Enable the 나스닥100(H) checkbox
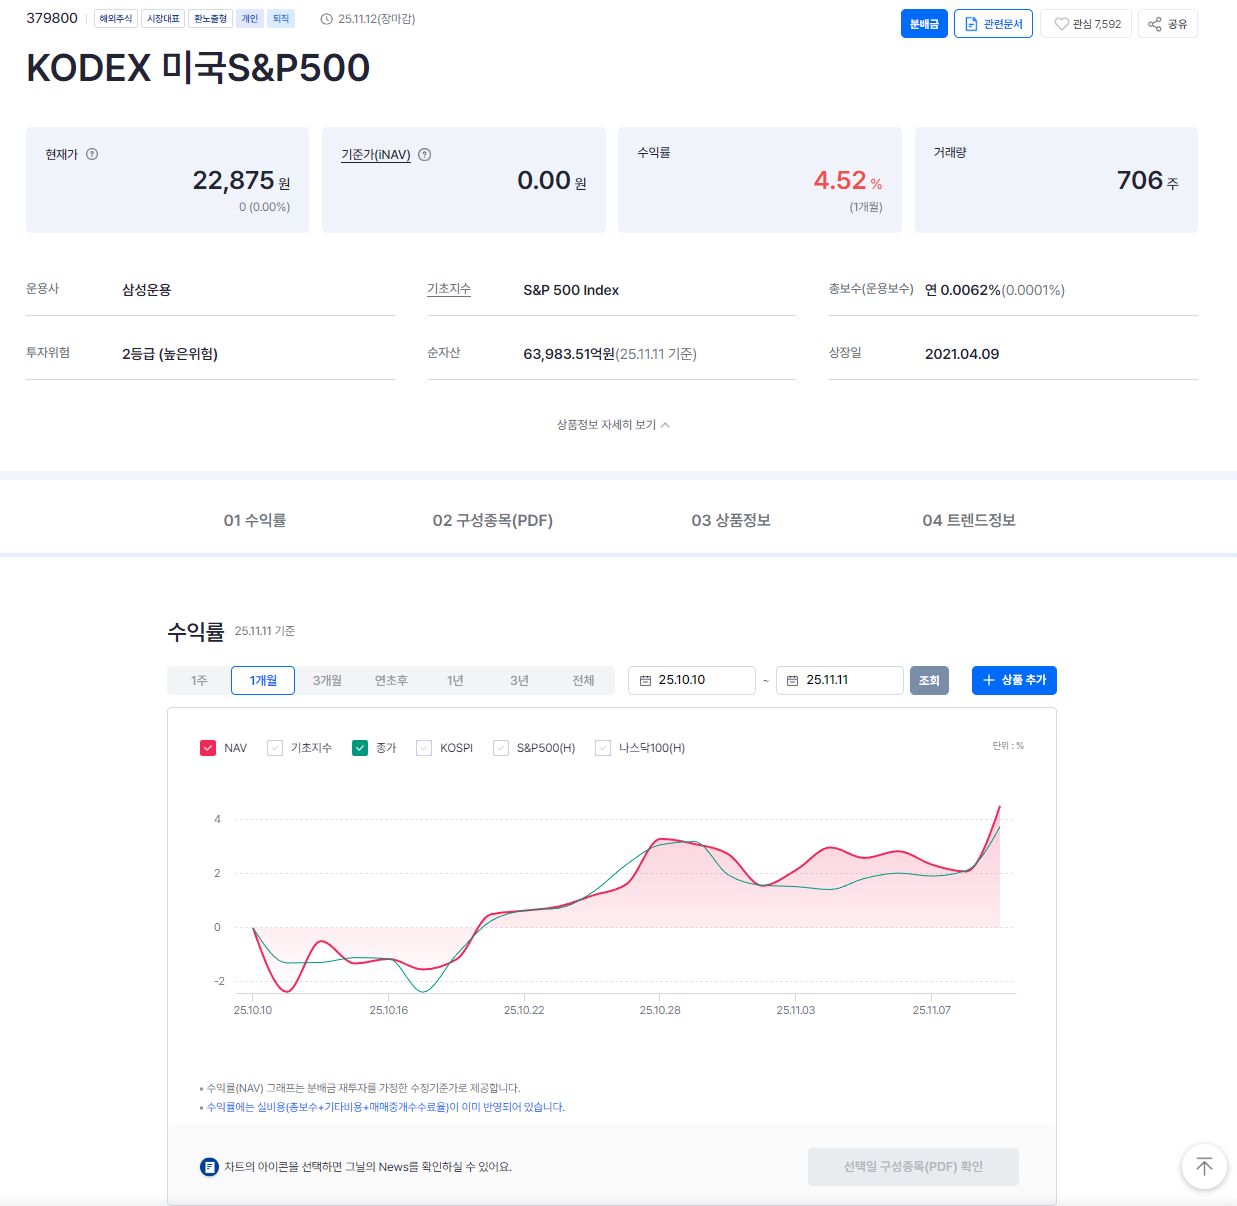The image size is (1237, 1206). coord(603,748)
